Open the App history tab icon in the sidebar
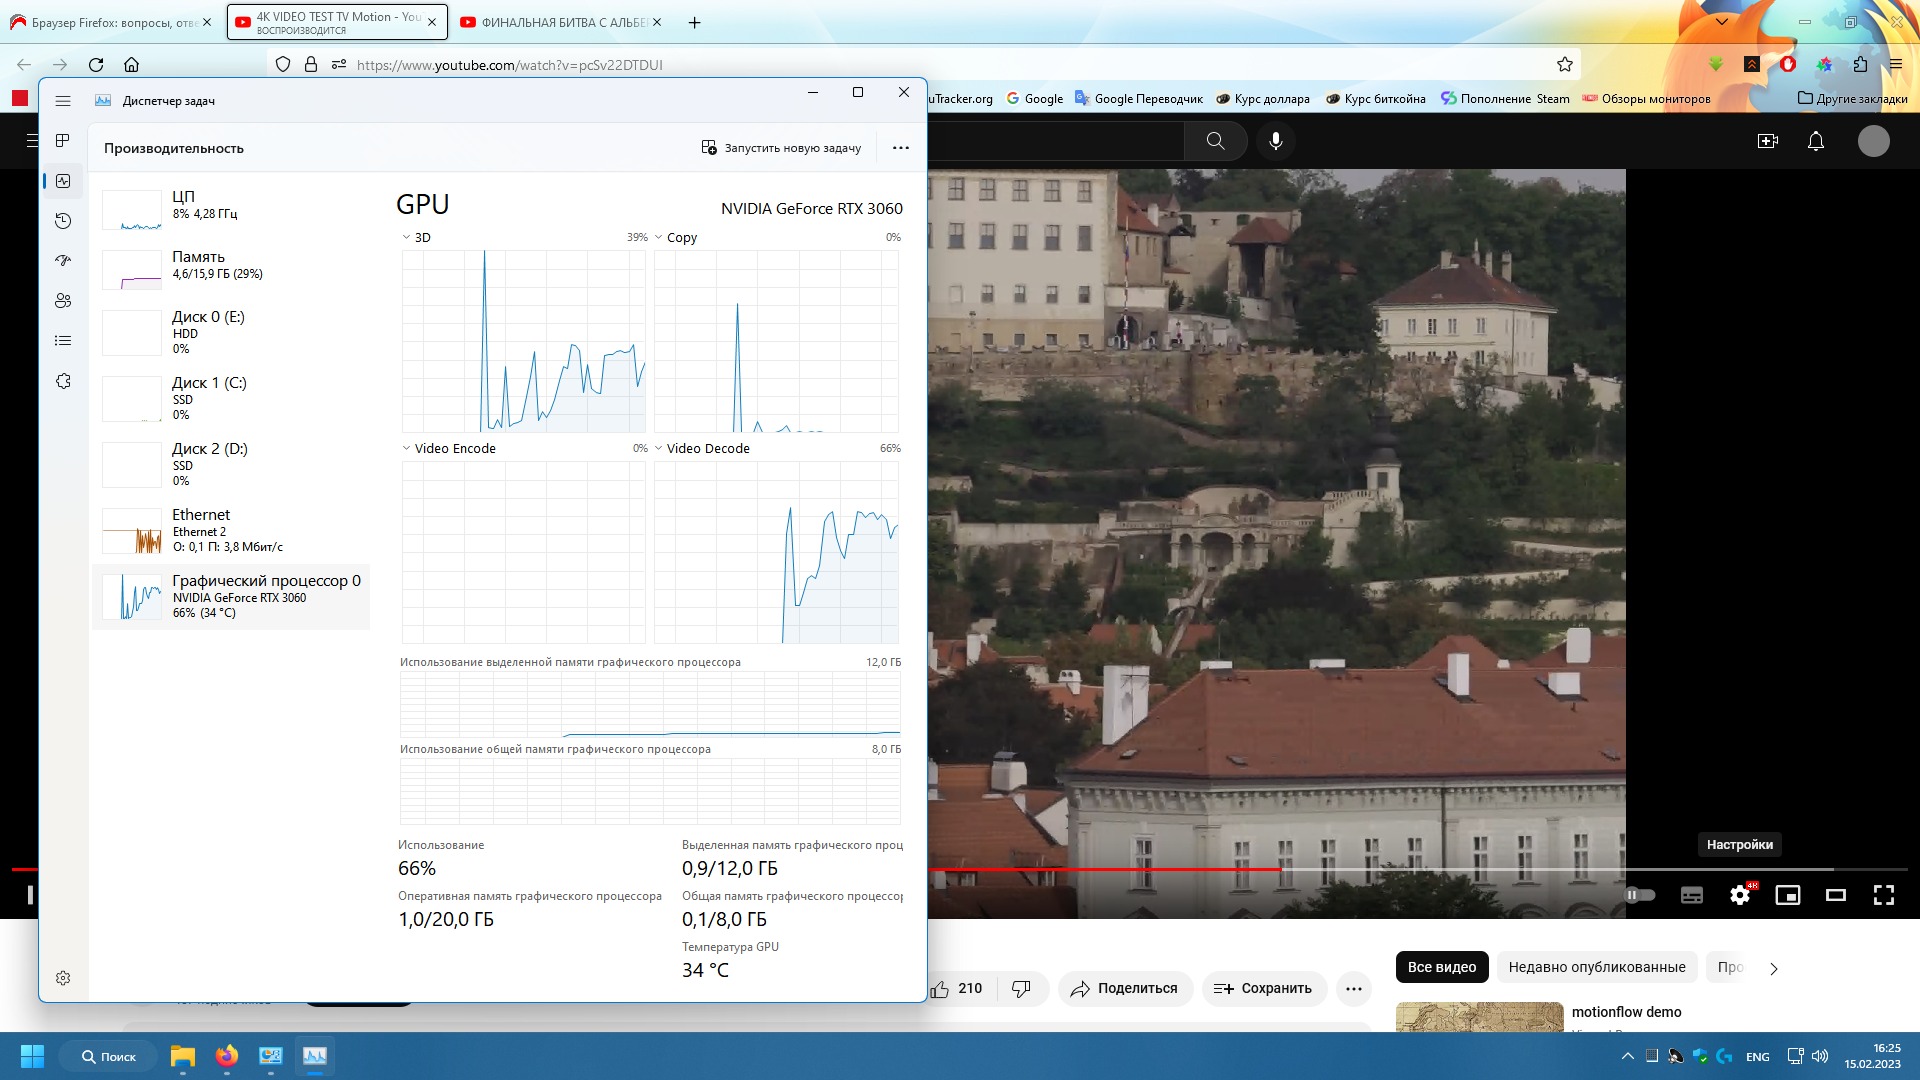Screen dimensions: 1920x1080 [63, 221]
